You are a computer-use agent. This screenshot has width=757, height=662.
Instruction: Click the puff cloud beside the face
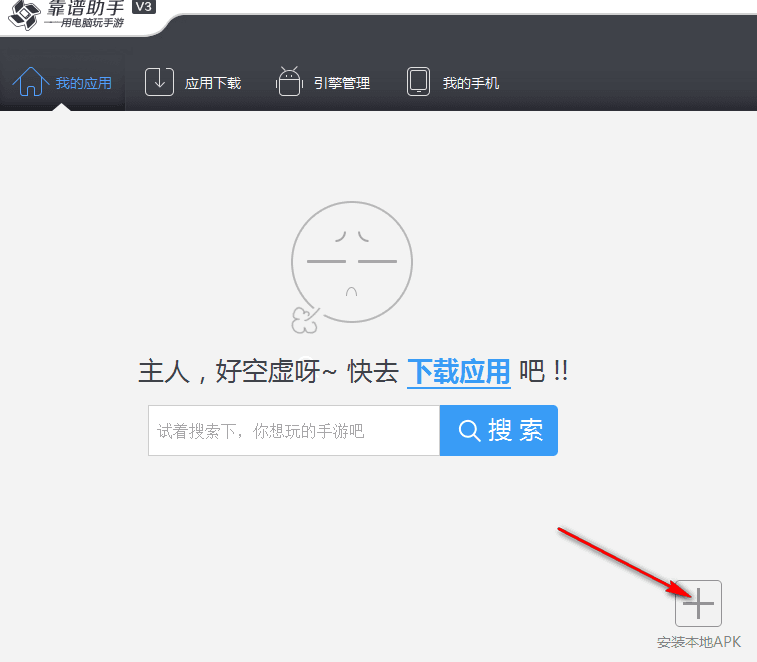[x=303, y=320]
